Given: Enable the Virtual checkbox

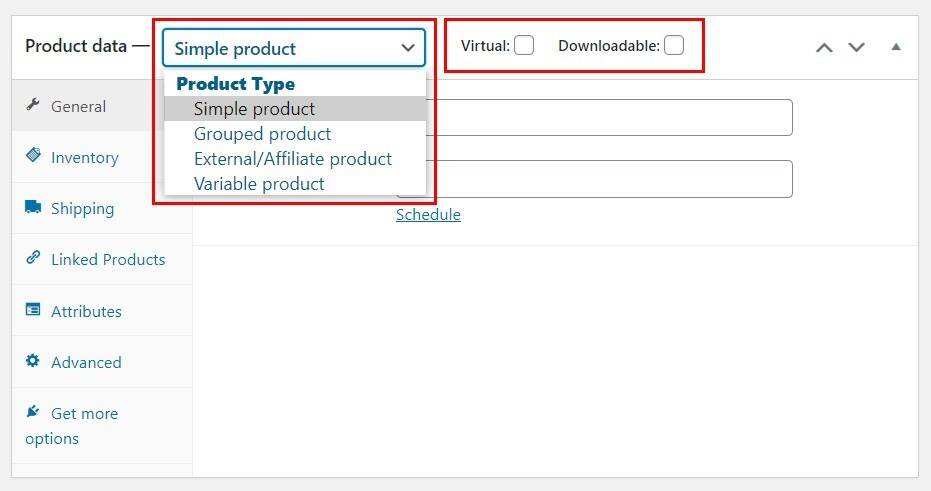Looking at the screenshot, I should [x=524, y=45].
